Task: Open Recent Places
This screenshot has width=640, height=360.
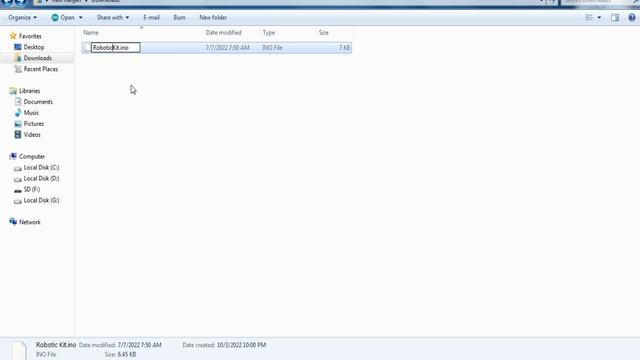Action: 40,69
